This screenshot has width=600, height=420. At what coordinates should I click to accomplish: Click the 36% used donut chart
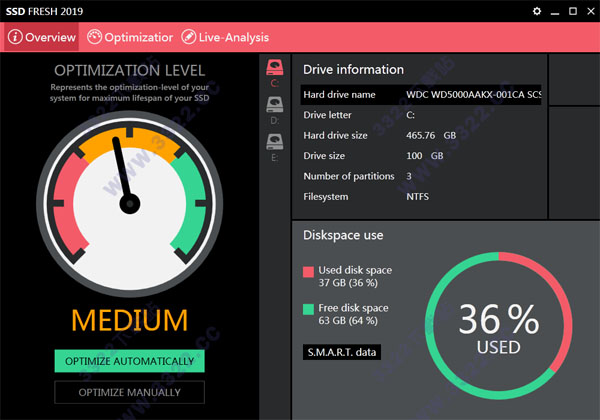point(499,326)
